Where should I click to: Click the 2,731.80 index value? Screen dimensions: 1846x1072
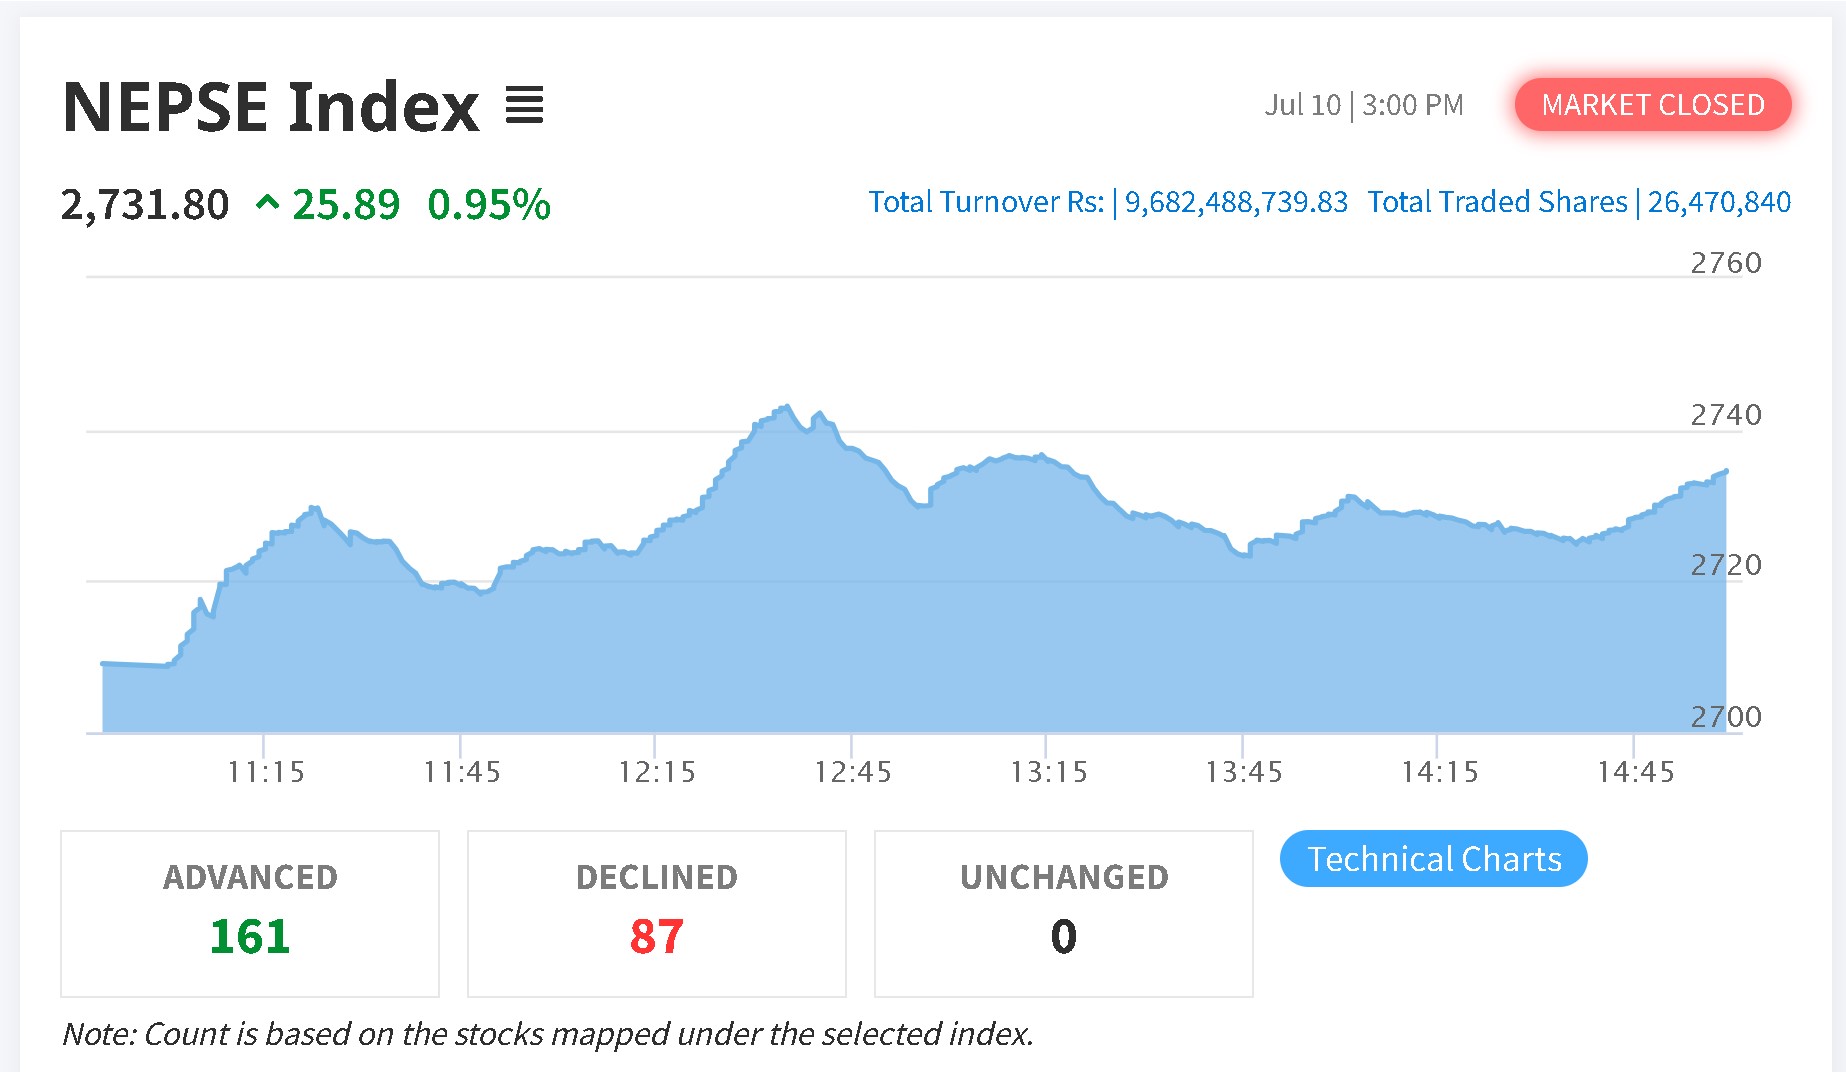tap(145, 205)
